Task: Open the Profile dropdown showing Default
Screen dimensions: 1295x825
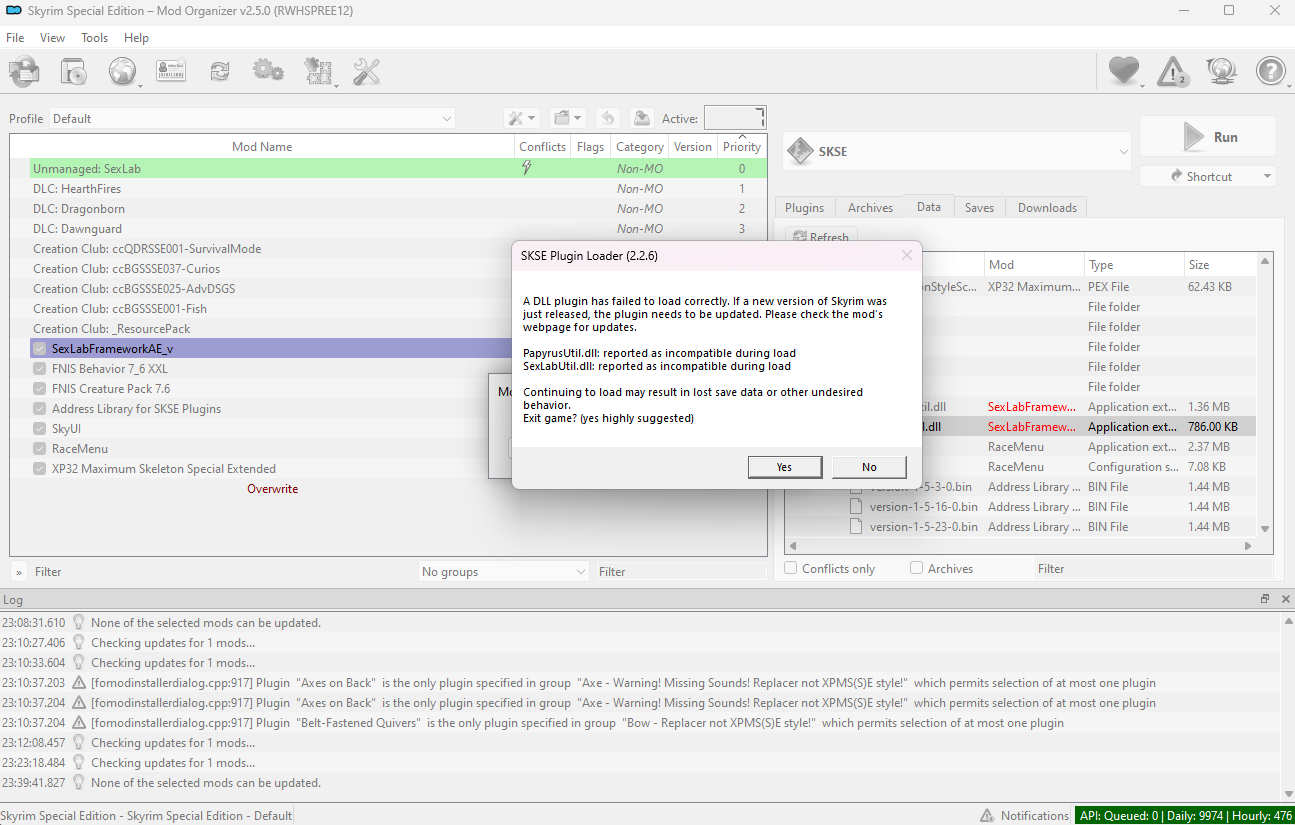Action: click(x=252, y=118)
